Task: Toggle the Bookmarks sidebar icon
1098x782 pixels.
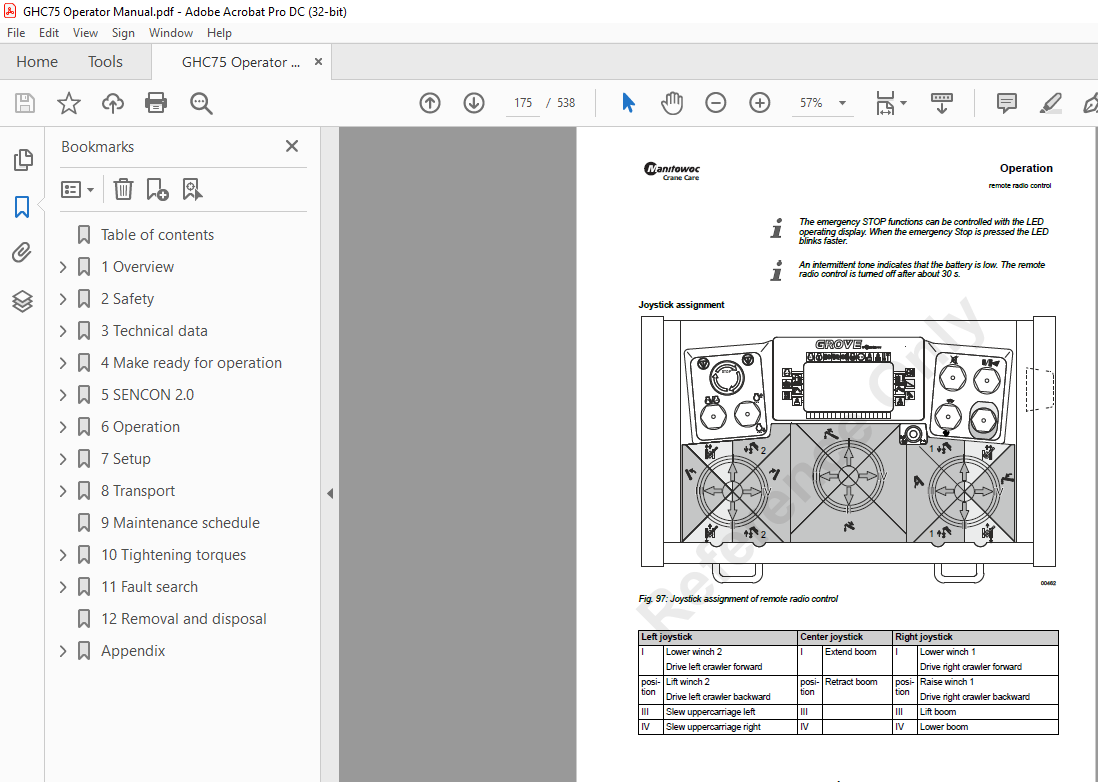Action: click(x=22, y=207)
